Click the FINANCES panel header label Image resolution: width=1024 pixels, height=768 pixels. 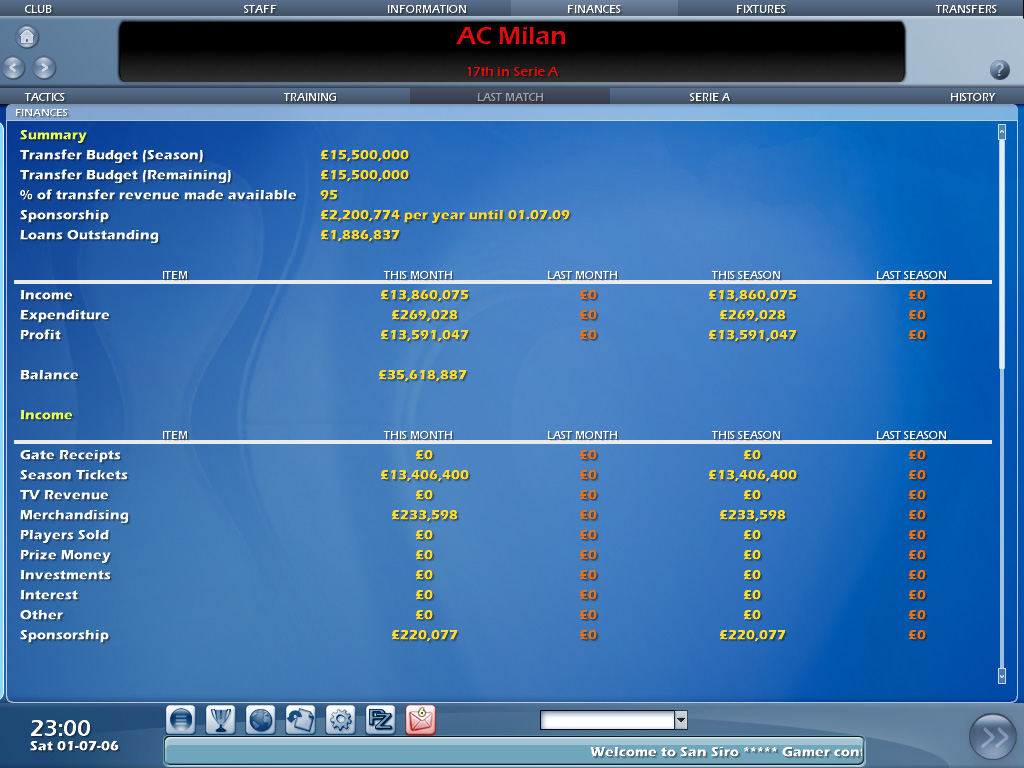coord(41,112)
